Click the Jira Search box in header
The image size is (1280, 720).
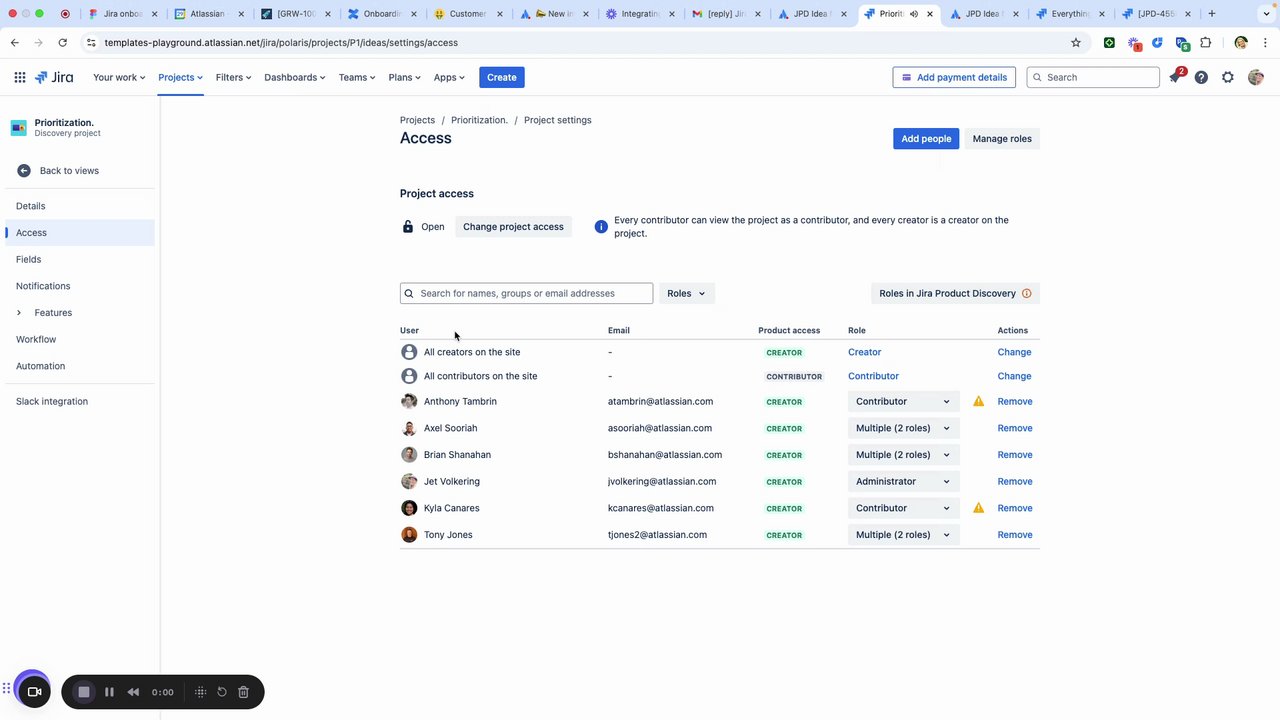pyautogui.click(x=1093, y=77)
